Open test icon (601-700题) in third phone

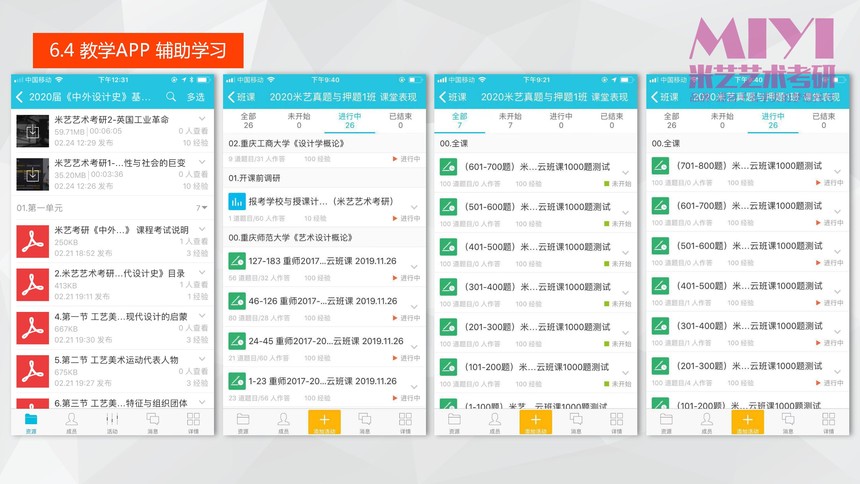(449, 166)
